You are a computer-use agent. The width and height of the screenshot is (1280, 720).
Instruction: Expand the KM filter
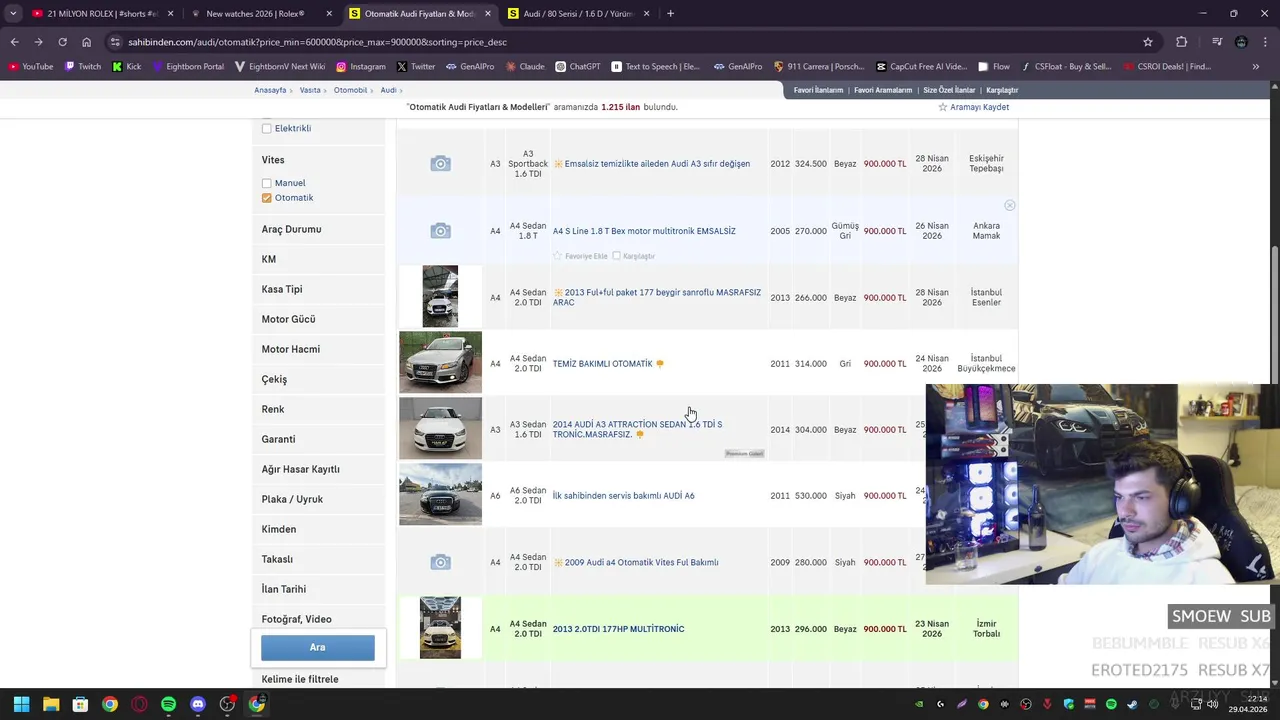point(318,259)
